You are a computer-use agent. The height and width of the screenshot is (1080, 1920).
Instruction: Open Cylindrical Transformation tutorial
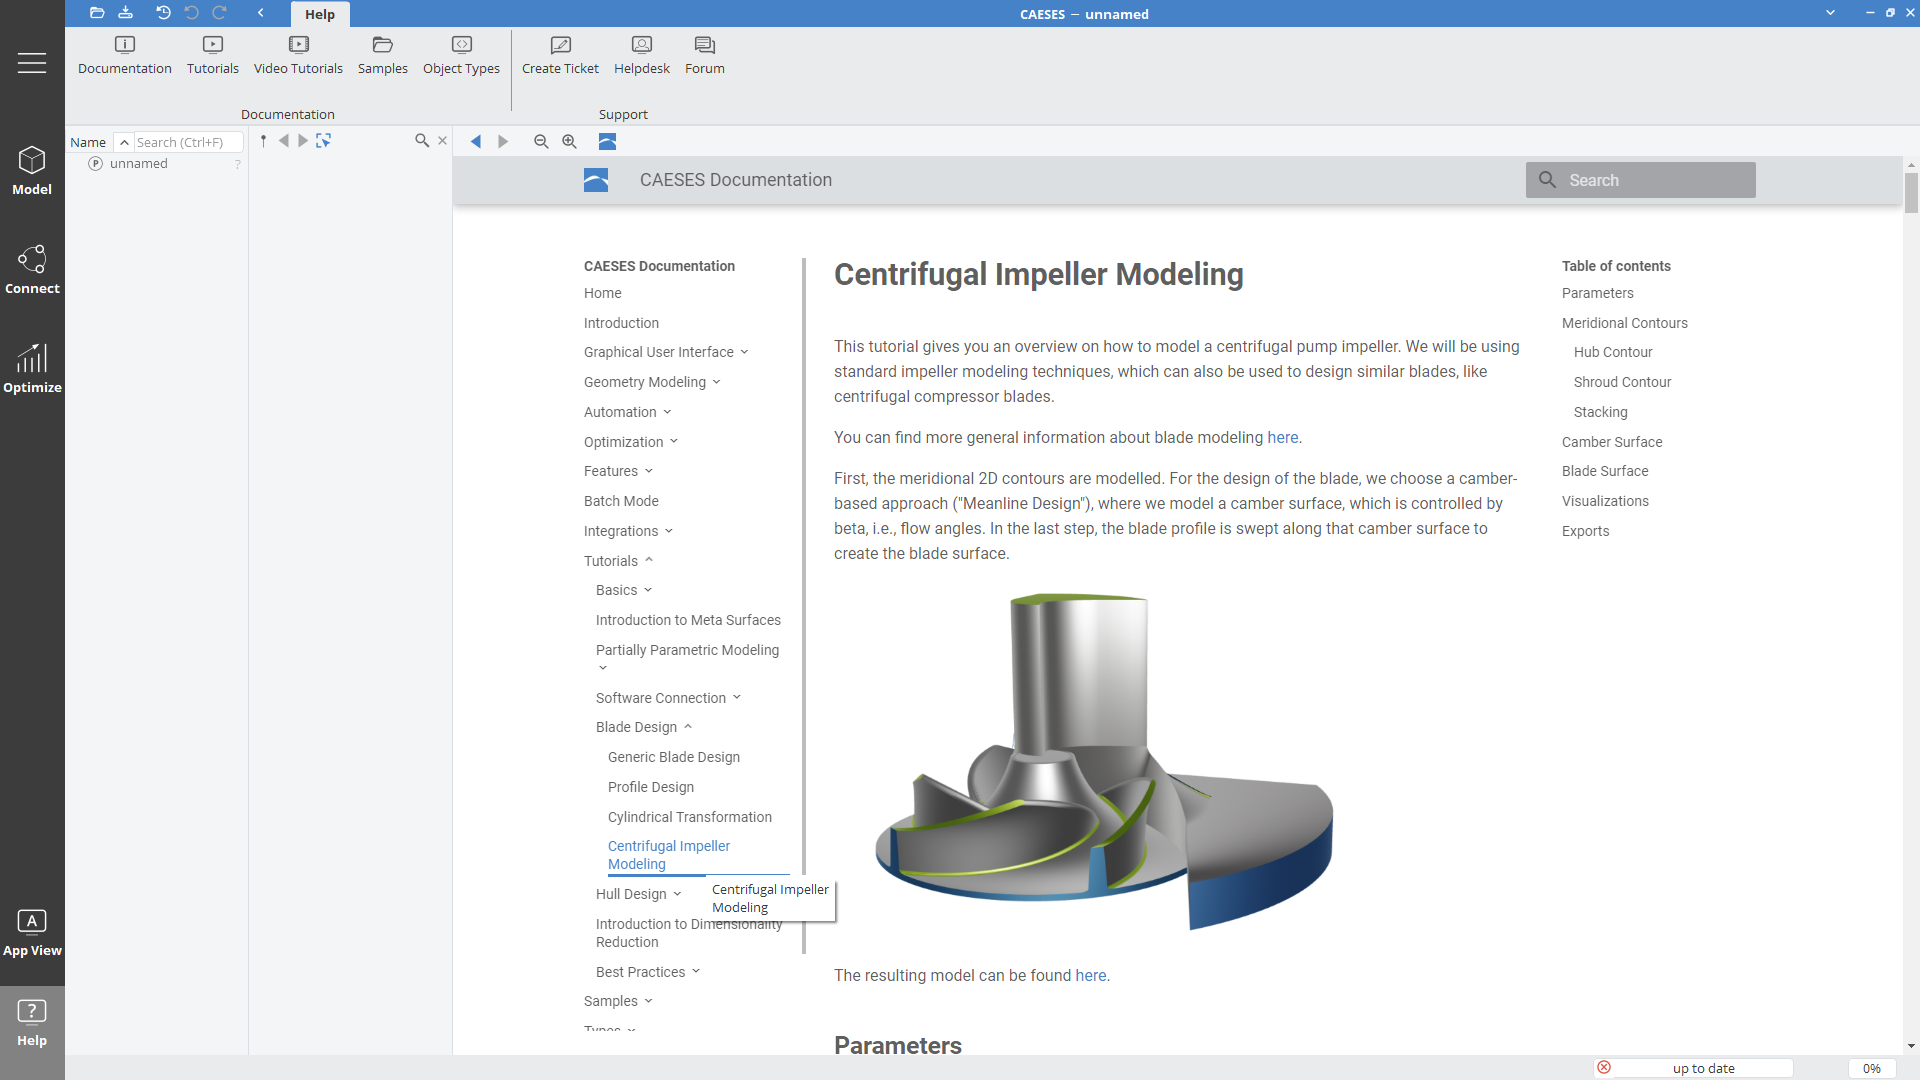689,817
